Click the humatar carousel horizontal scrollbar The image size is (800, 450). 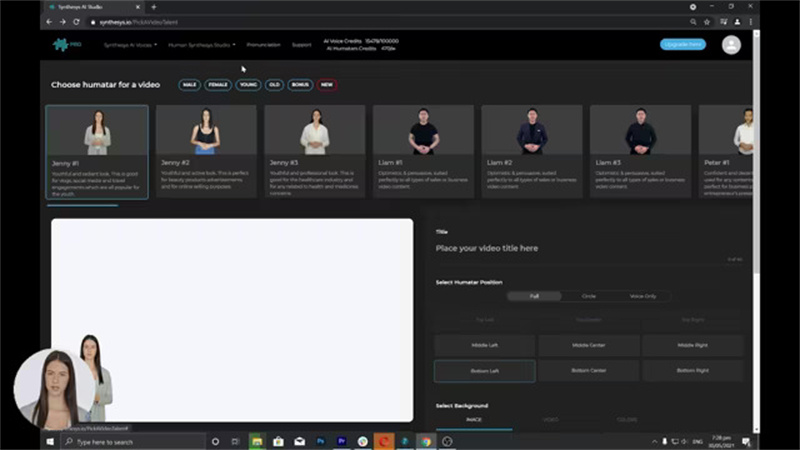[82, 205]
